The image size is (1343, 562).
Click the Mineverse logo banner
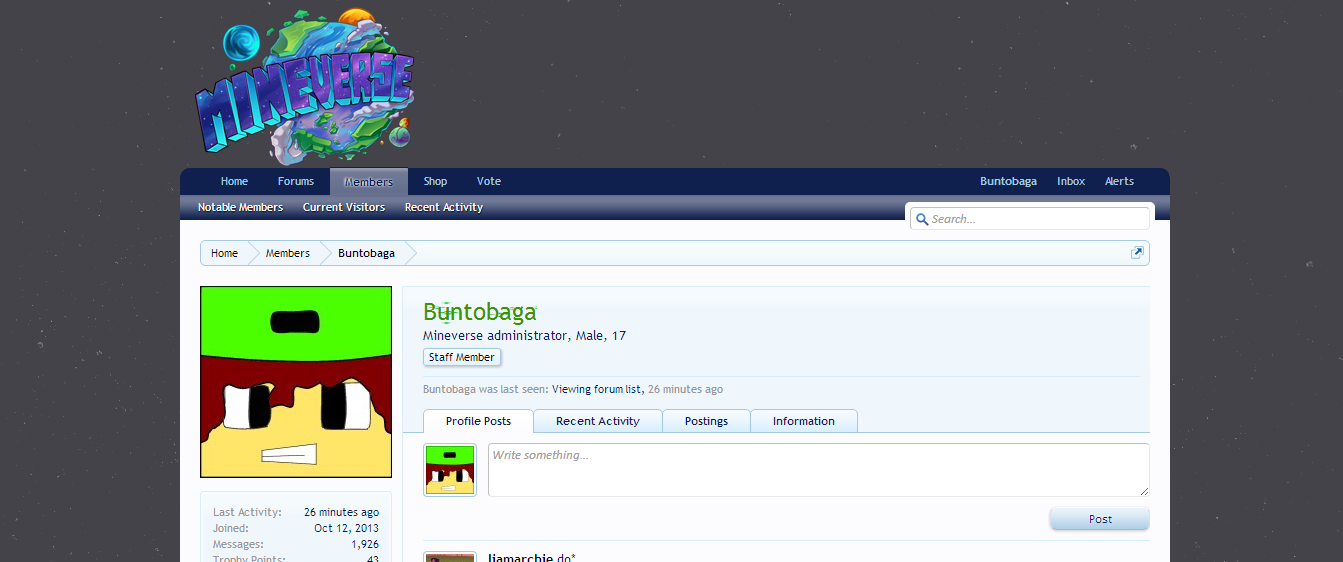coord(305,85)
